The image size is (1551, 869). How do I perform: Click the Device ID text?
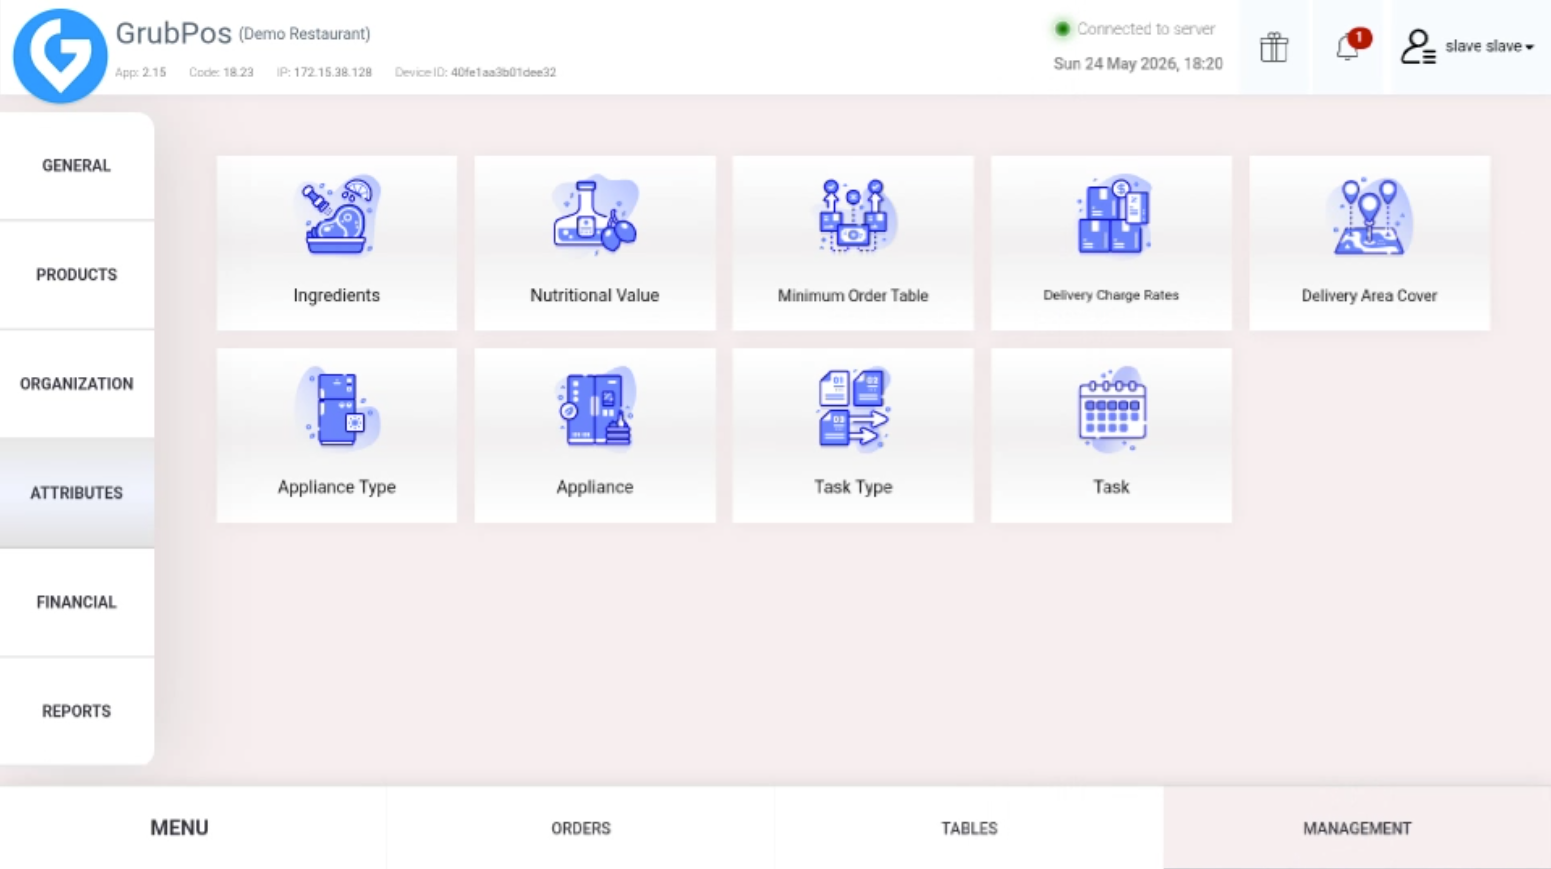point(475,72)
